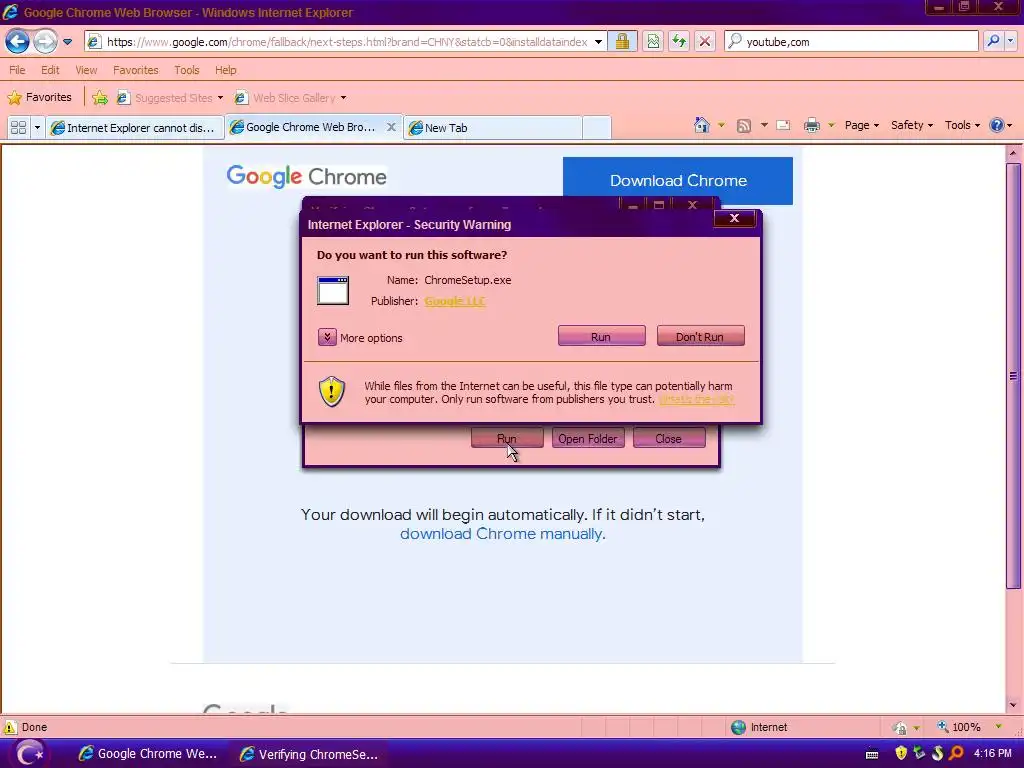Expand the address bar history dropdown

(598, 42)
